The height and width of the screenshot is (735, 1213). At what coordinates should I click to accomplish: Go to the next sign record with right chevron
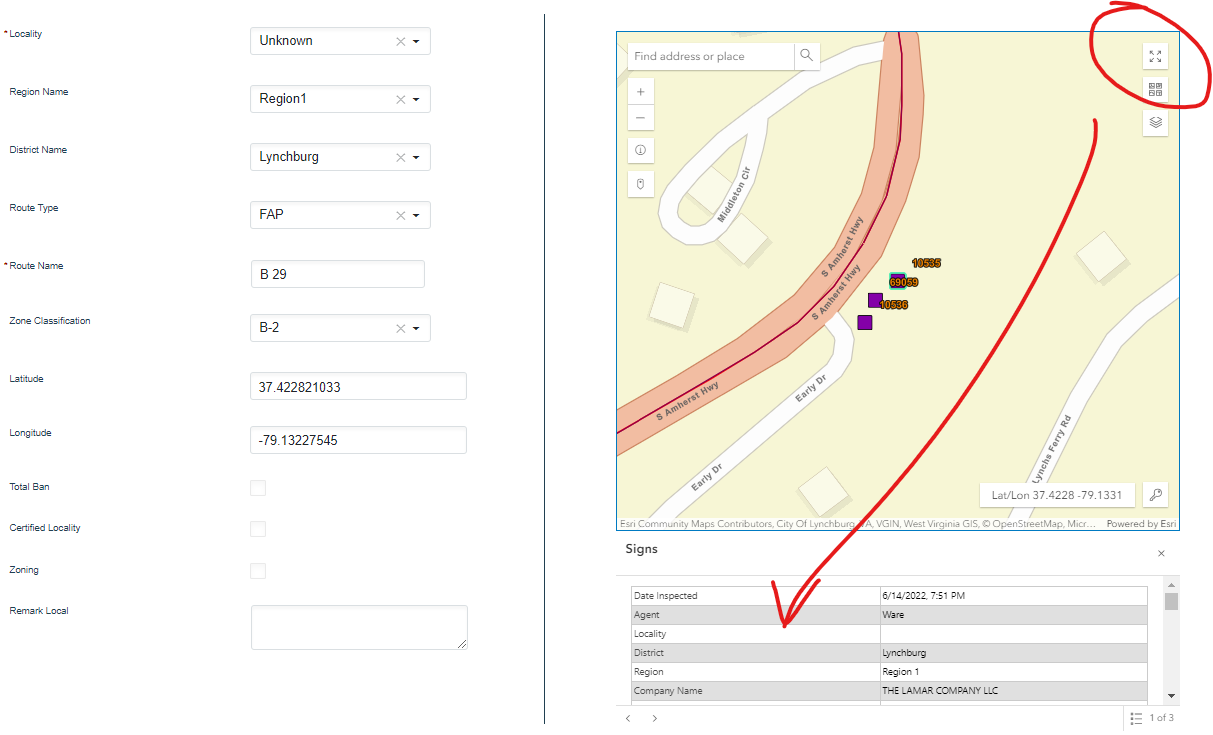(654, 718)
